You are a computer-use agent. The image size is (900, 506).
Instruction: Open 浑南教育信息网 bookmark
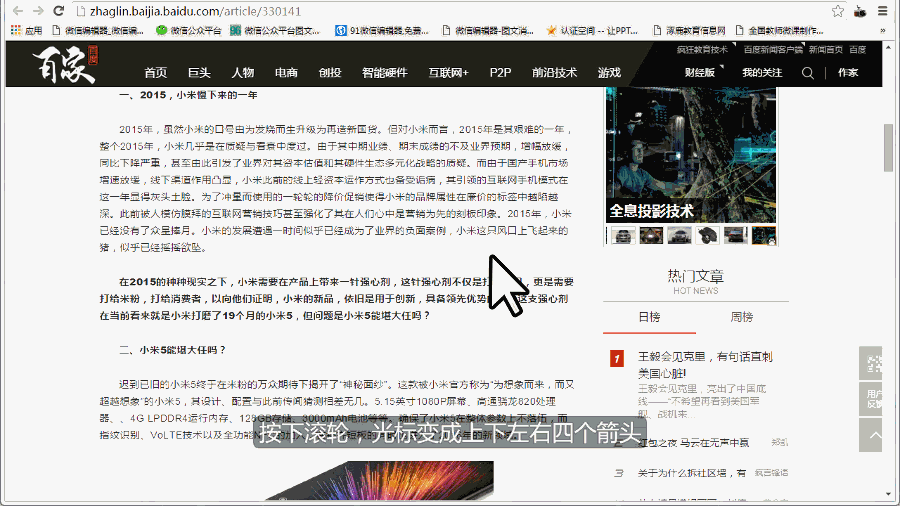coord(689,30)
